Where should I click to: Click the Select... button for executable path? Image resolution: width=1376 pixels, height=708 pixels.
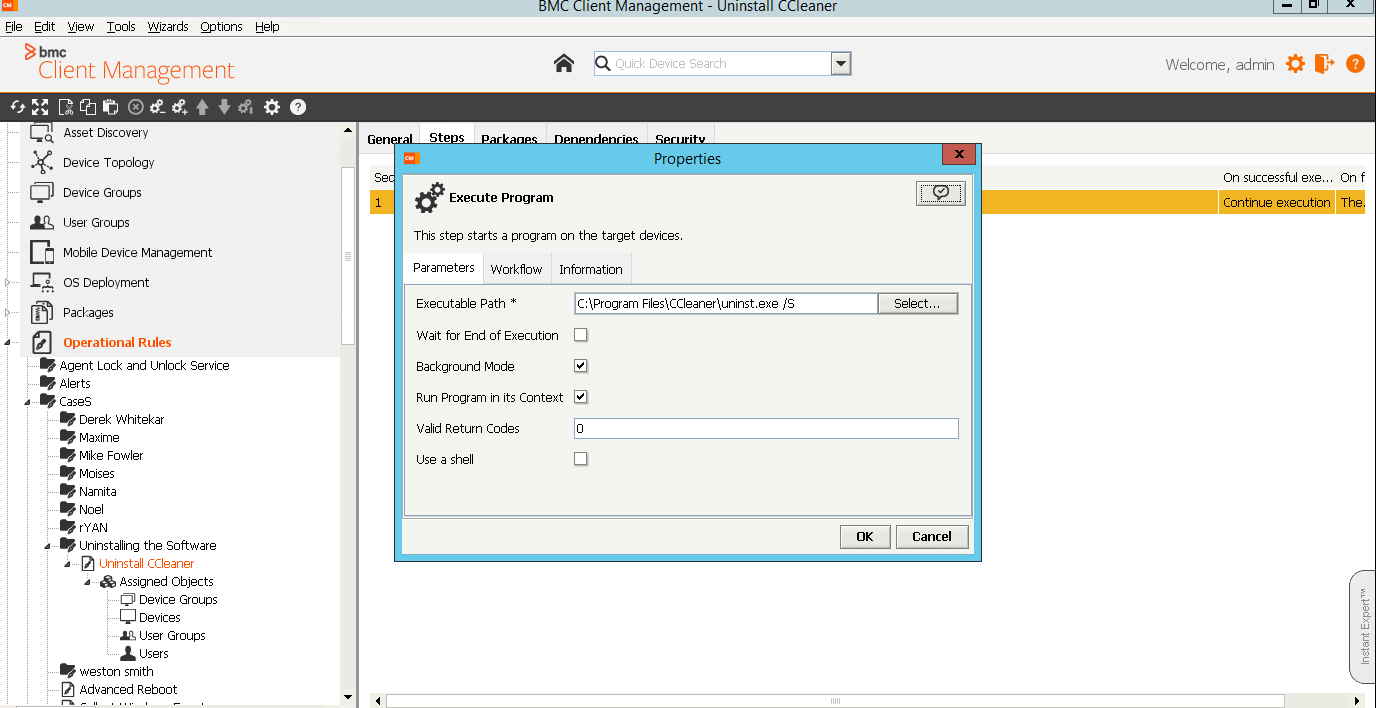tap(918, 303)
